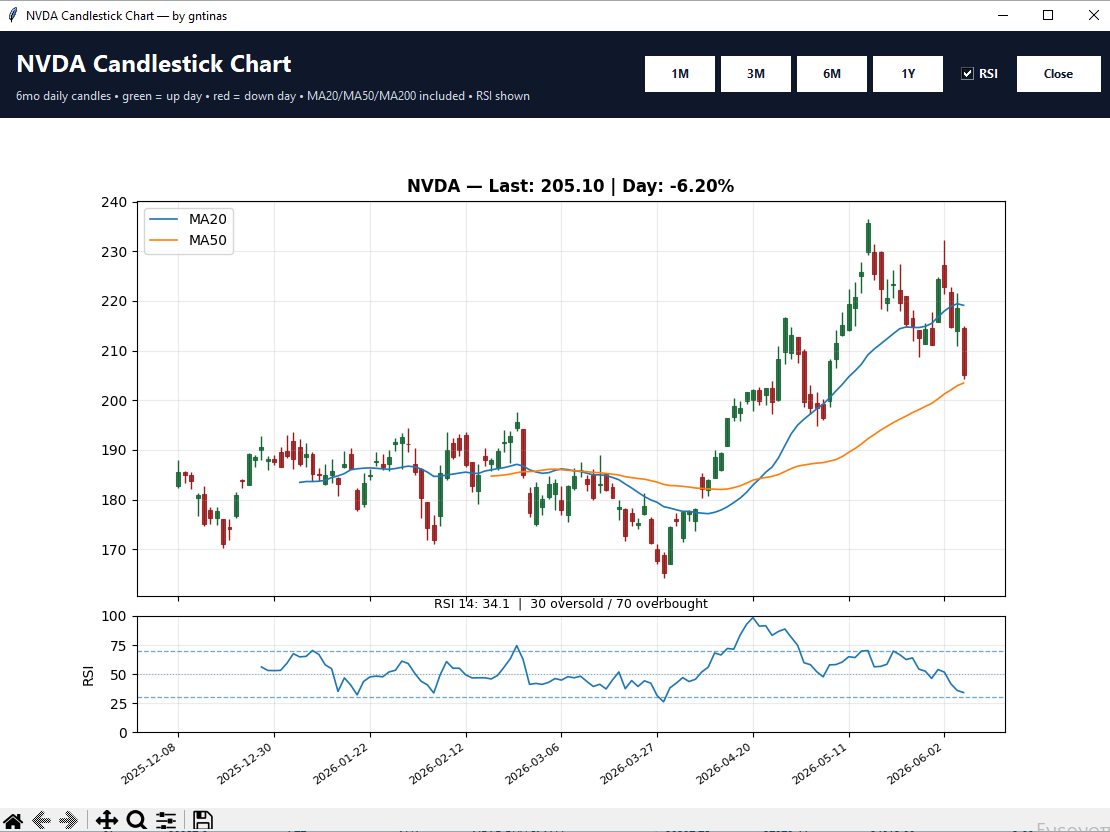This screenshot has height=832, width=1110.
Task: Choose the 6M time range button
Action: [x=832, y=74]
